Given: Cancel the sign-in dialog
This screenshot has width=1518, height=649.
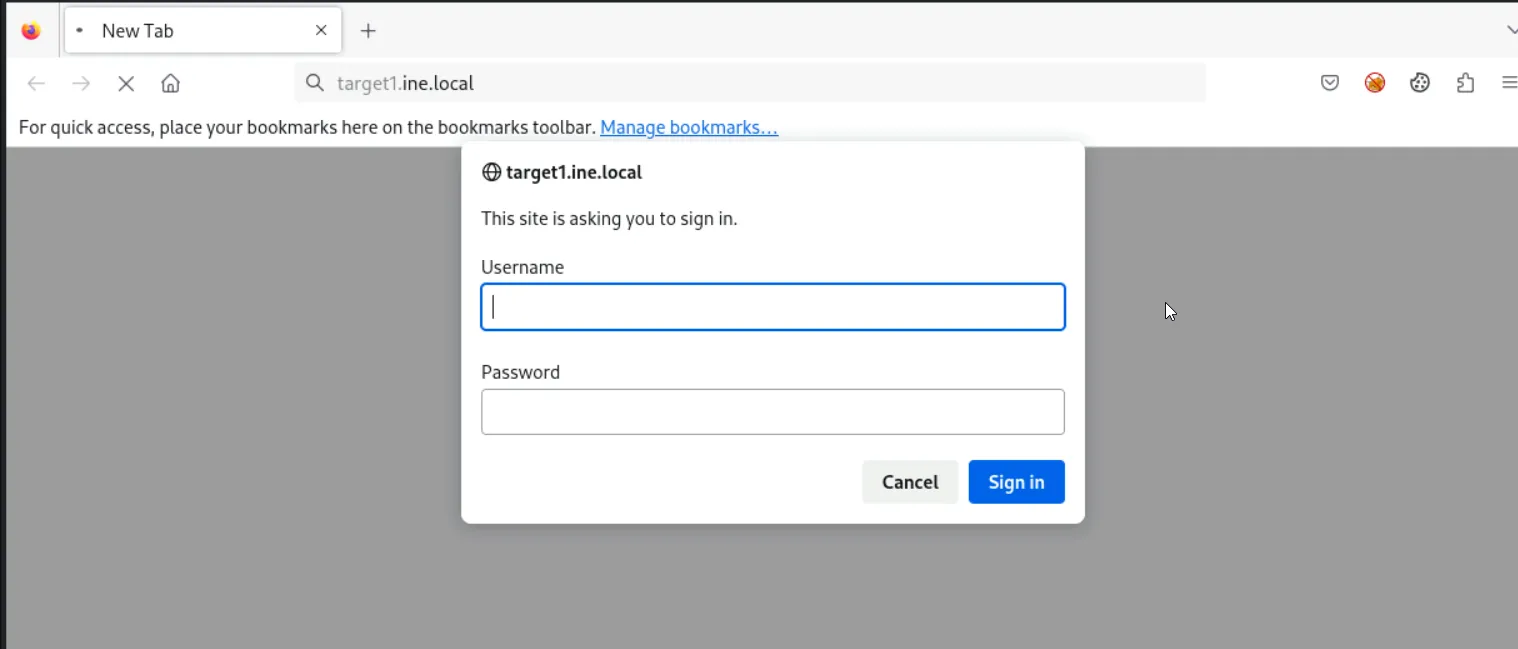Looking at the screenshot, I should (x=909, y=481).
